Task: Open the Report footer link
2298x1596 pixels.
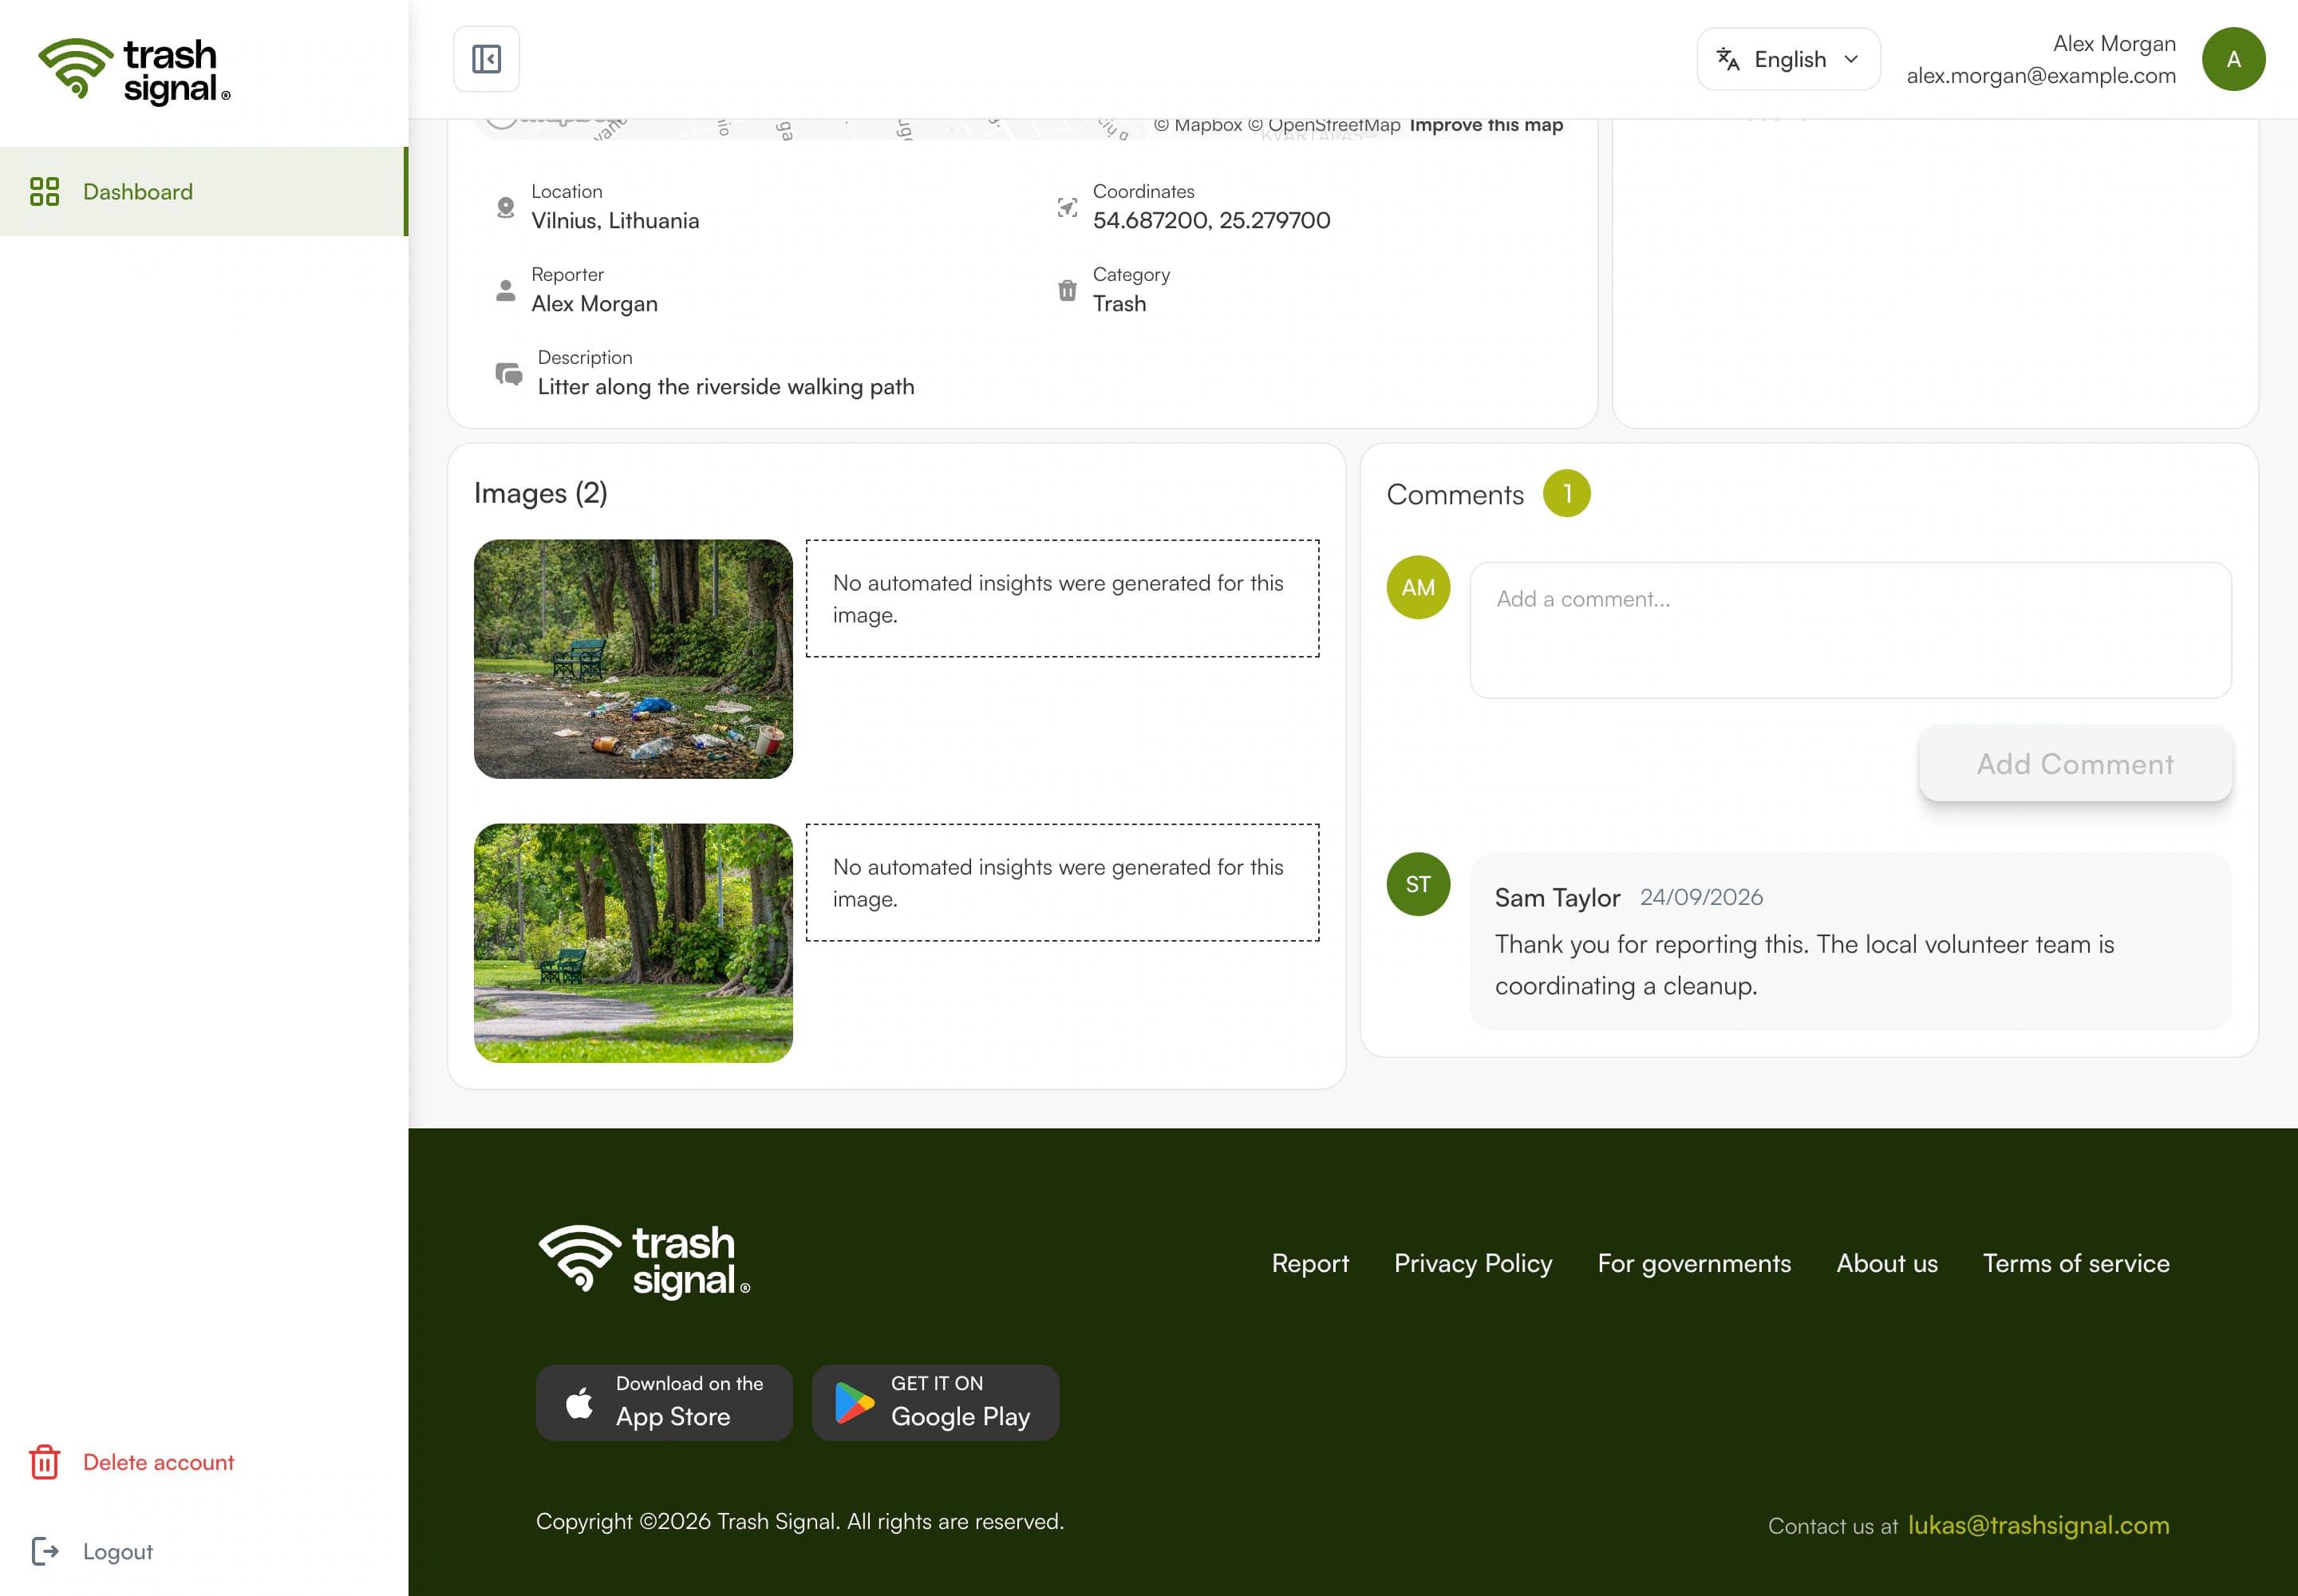Action: [1310, 1263]
